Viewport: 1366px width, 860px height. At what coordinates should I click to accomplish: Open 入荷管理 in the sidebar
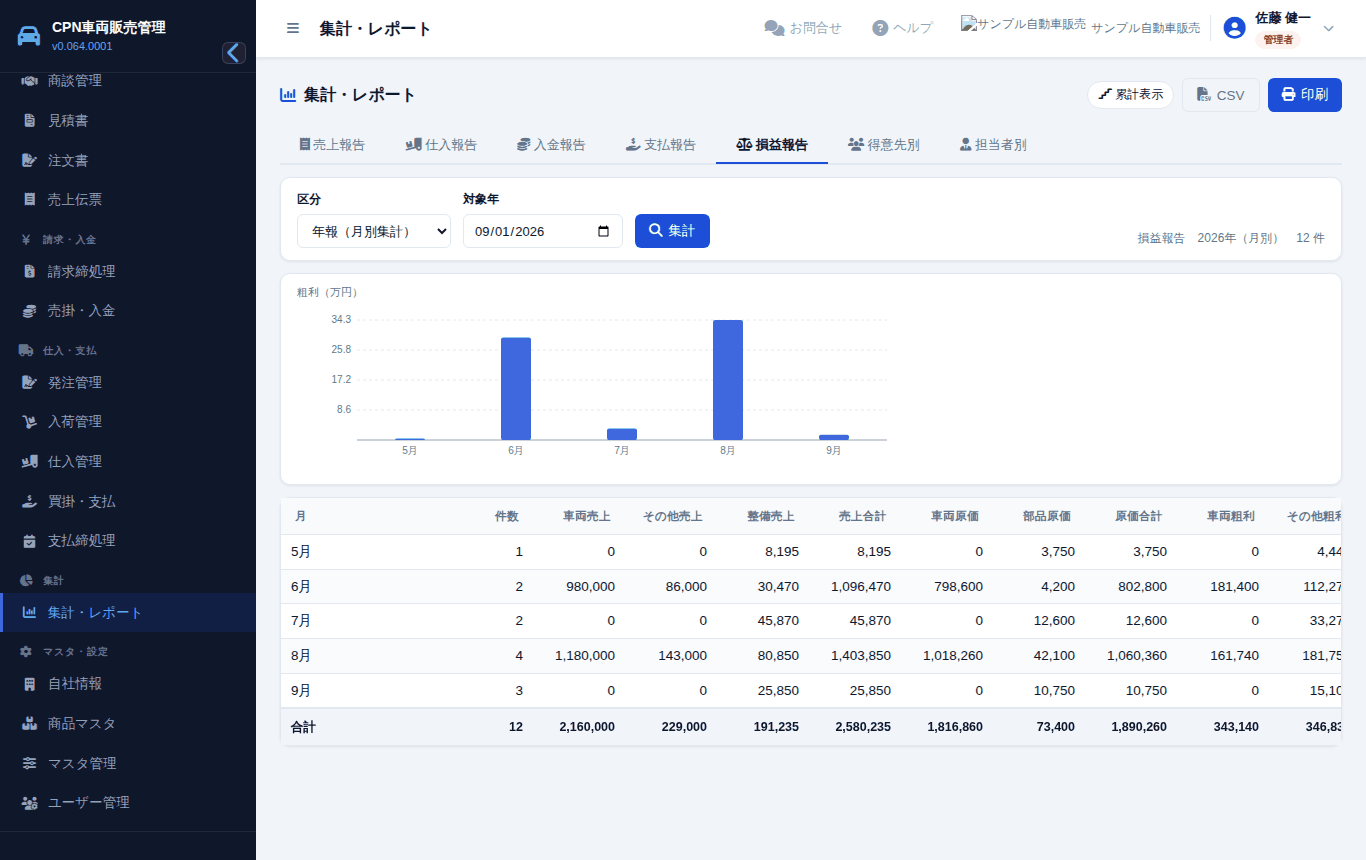(x=128, y=422)
